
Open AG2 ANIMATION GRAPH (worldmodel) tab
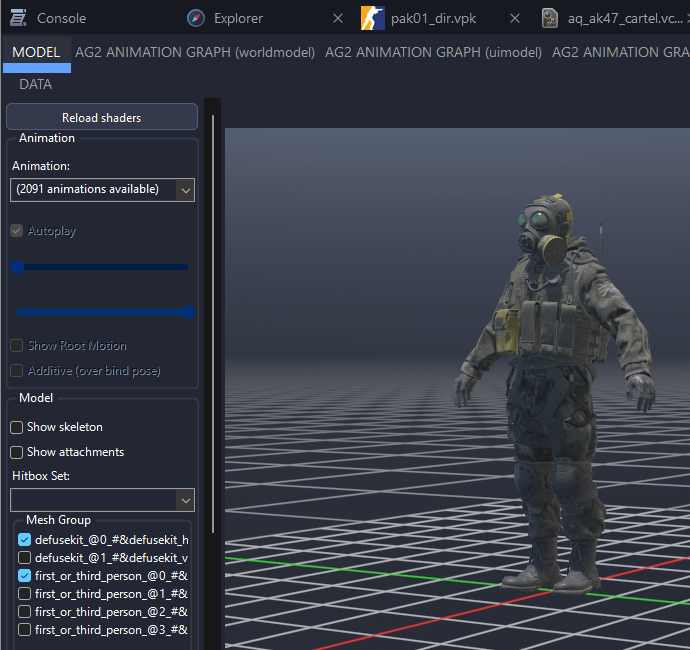tap(195, 52)
